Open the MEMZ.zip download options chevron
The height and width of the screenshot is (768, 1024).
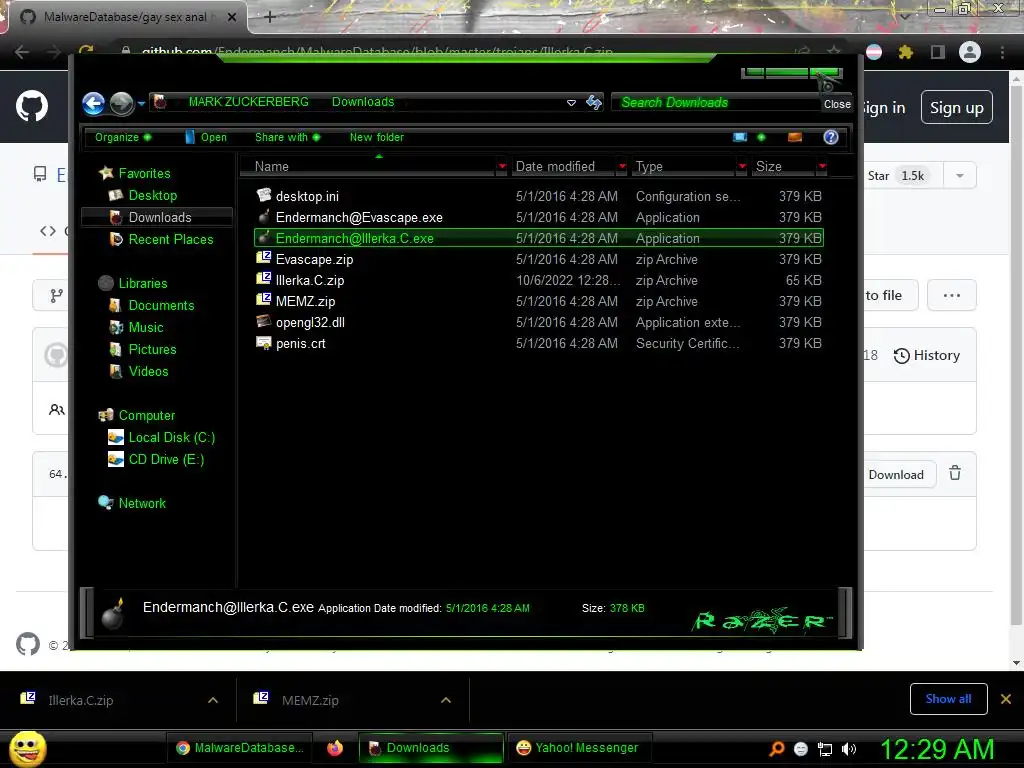click(x=446, y=700)
